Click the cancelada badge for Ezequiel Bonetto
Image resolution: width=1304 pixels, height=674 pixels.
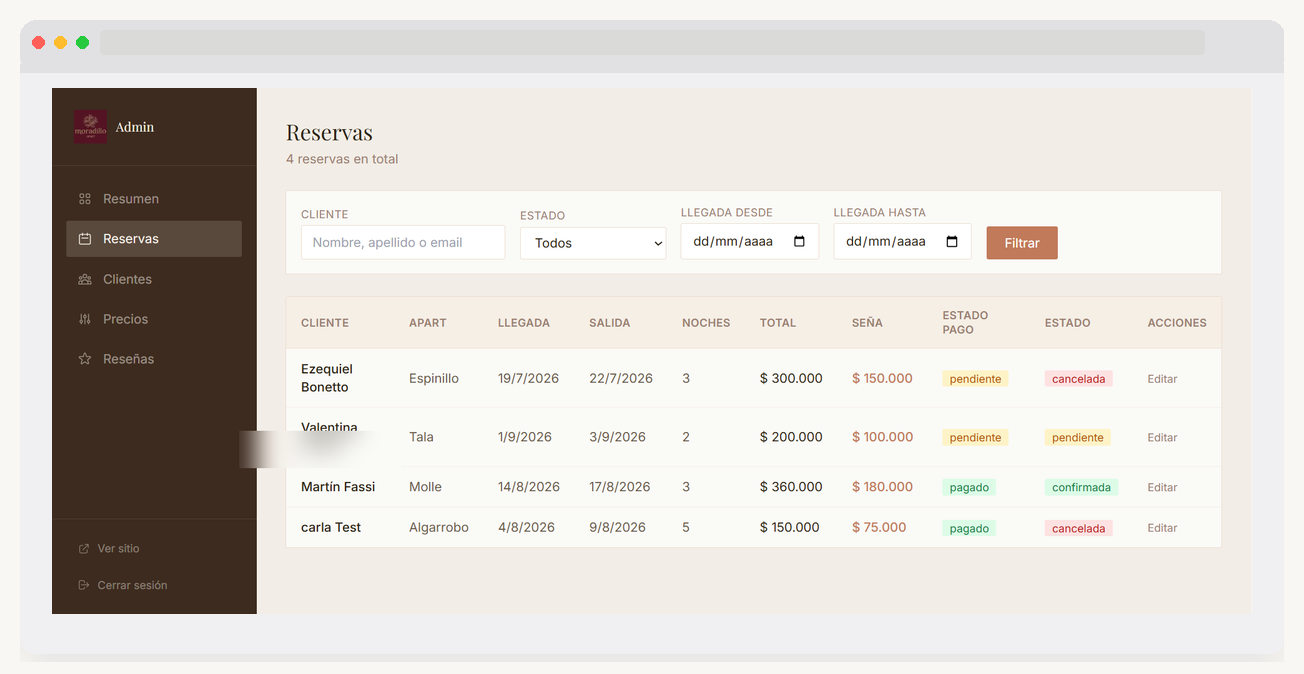click(x=1079, y=379)
